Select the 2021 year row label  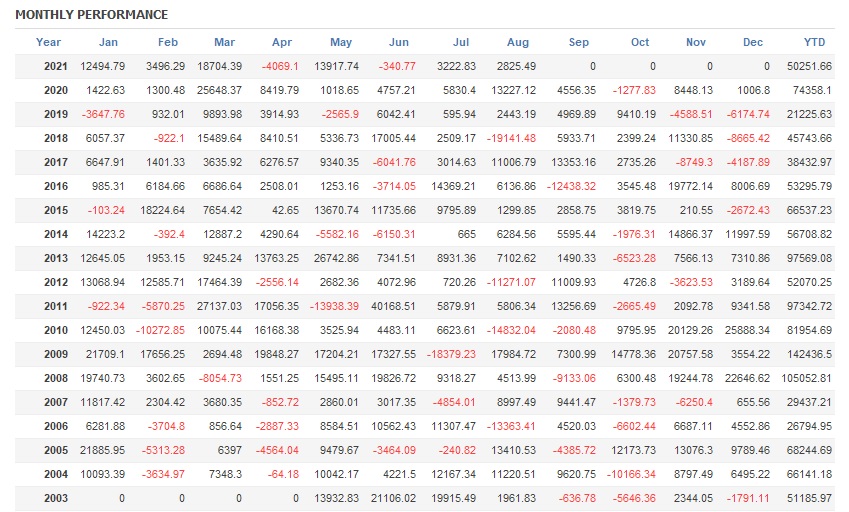pyautogui.click(x=56, y=66)
